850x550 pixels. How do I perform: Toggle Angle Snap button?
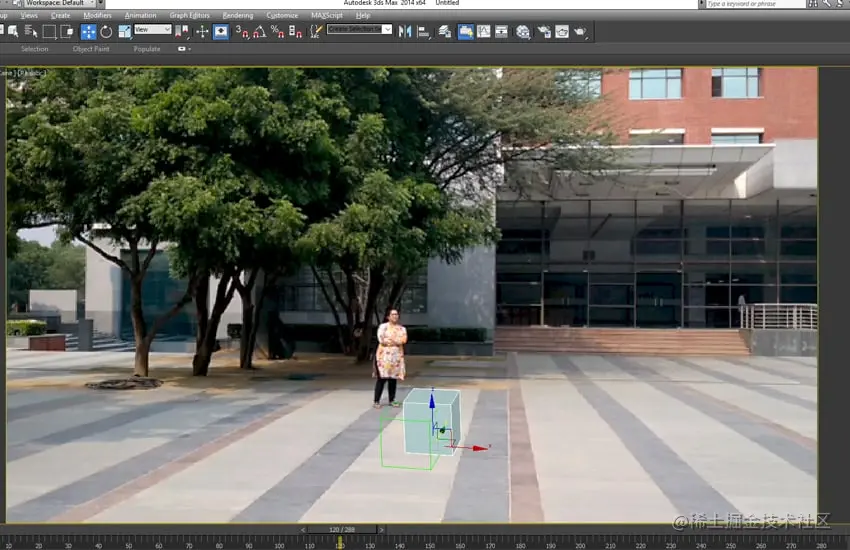point(260,31)
